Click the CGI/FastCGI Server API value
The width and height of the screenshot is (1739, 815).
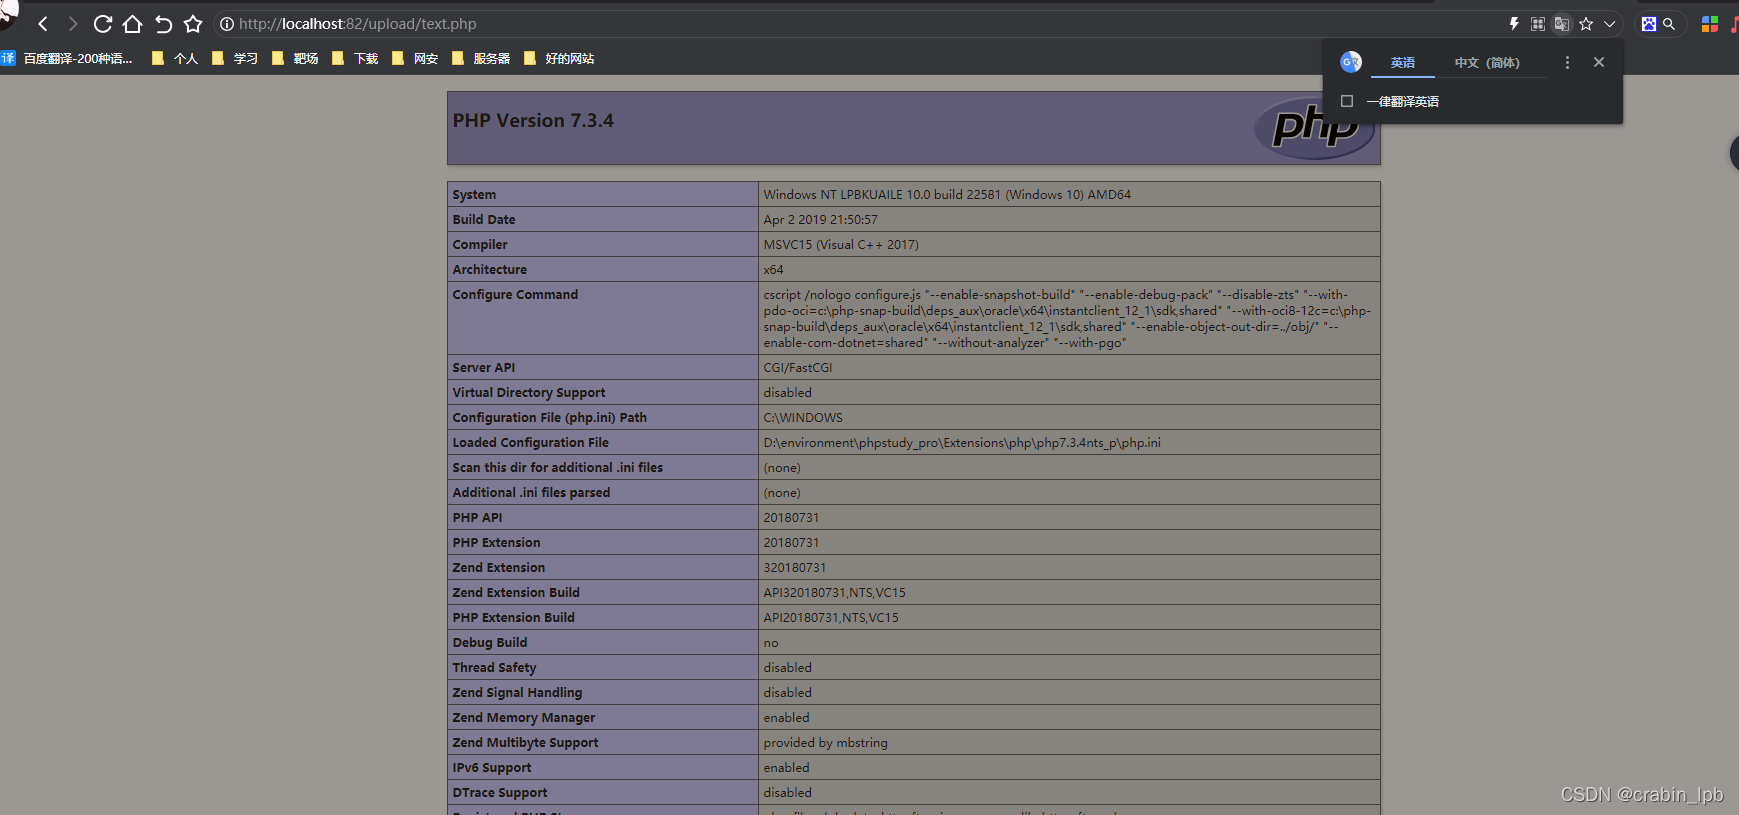[798, 367]
